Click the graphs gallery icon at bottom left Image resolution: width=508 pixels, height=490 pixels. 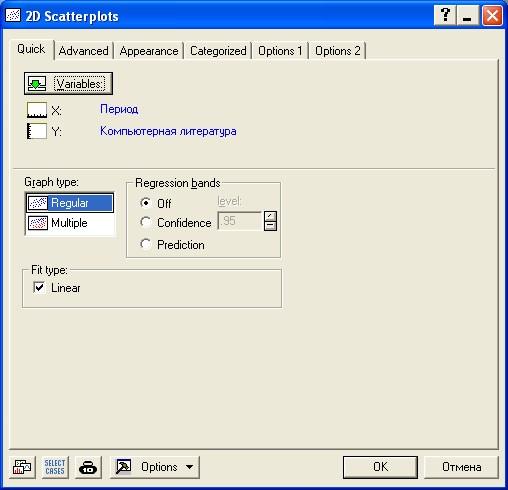pyautogui.click(x=22, y=467)
